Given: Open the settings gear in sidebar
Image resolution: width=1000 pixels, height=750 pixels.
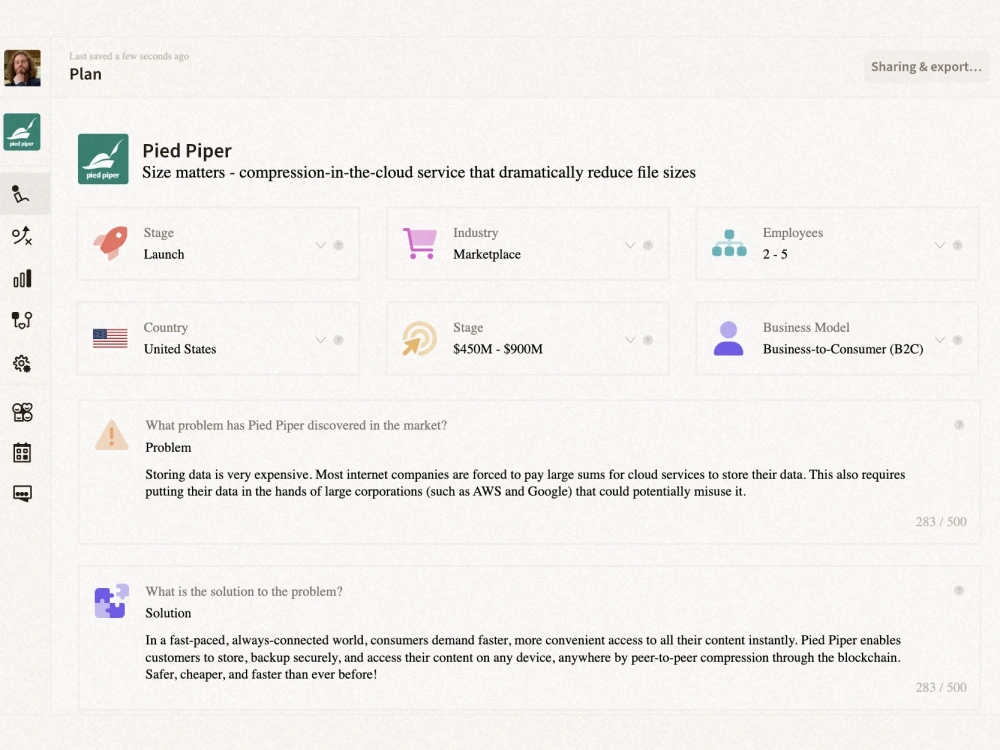Looking at the screenshot, I should pyautogui.click(x=22, y=364).
